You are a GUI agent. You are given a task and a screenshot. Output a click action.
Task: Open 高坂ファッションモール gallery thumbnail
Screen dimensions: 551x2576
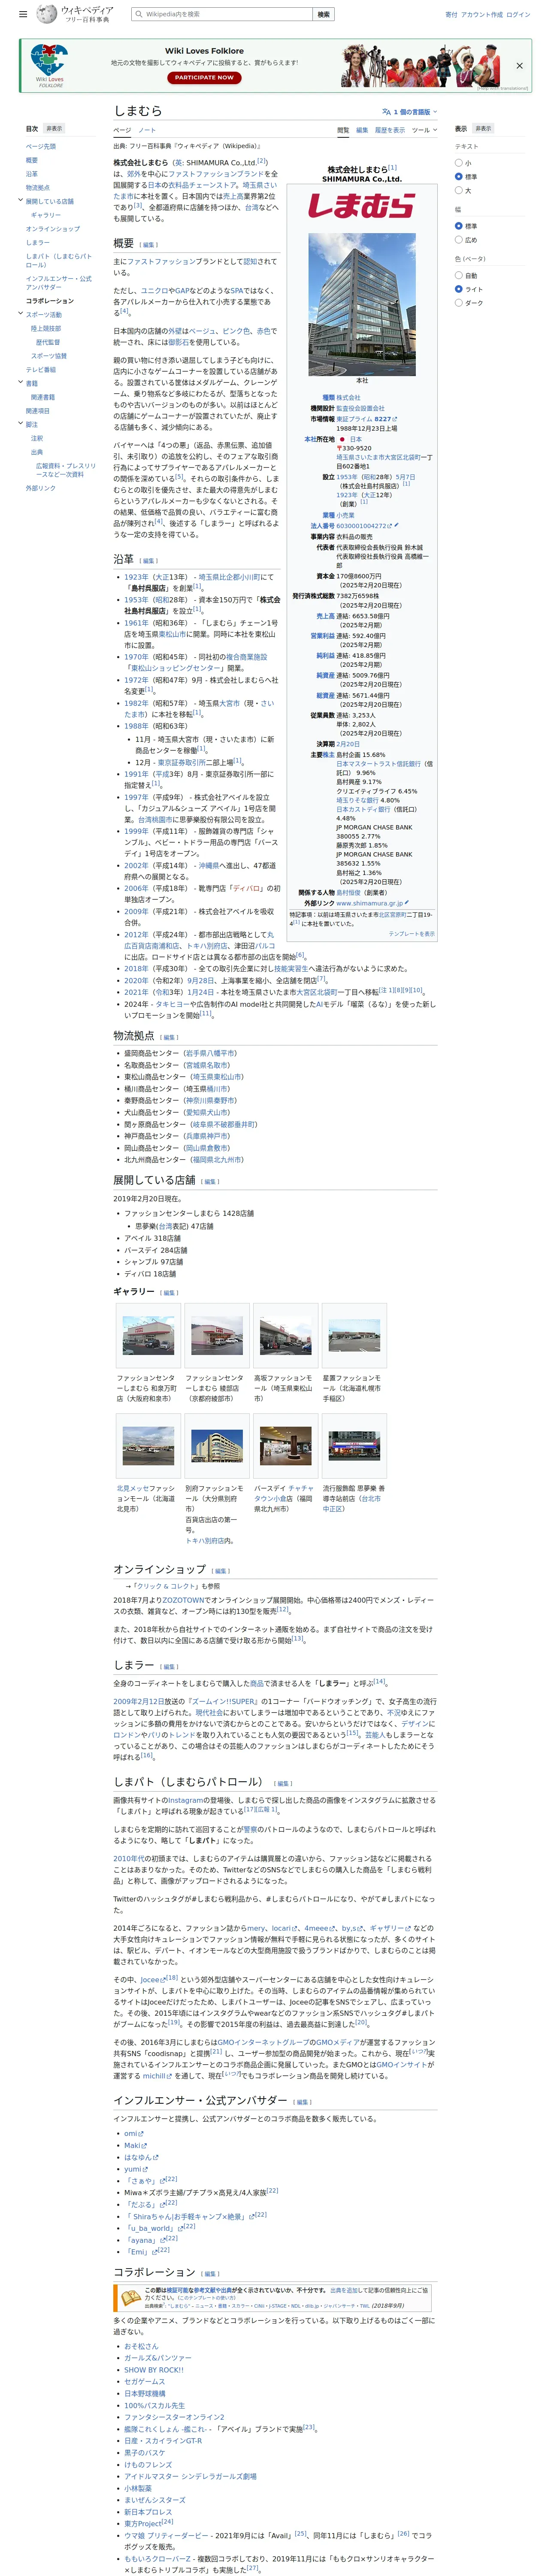click(x=286, y=1336)
